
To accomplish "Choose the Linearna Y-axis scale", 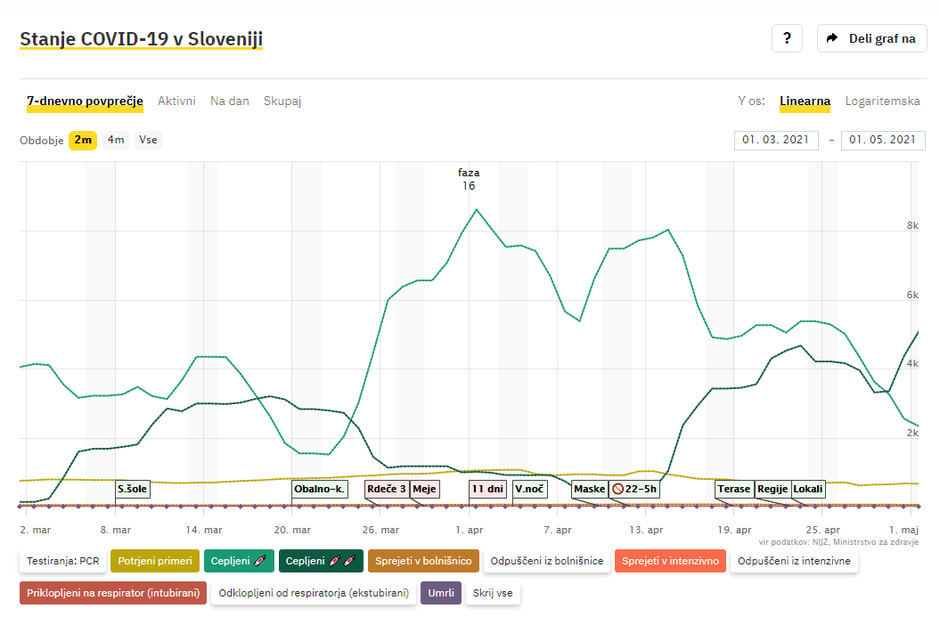I will (804, 101).
